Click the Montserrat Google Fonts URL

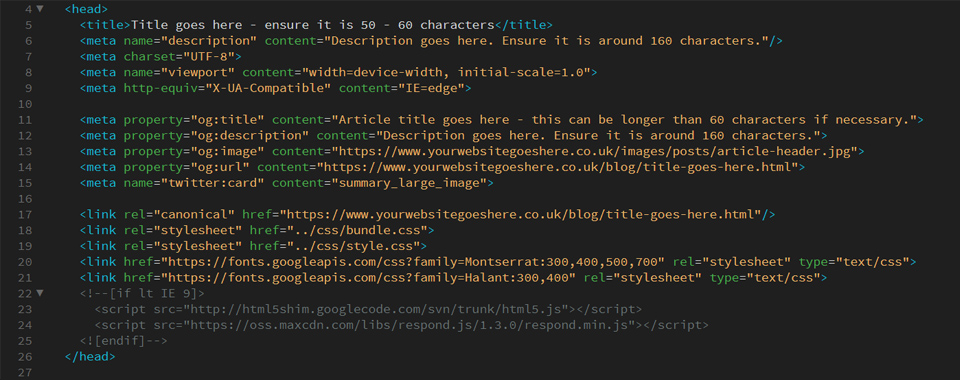[410, 262]
